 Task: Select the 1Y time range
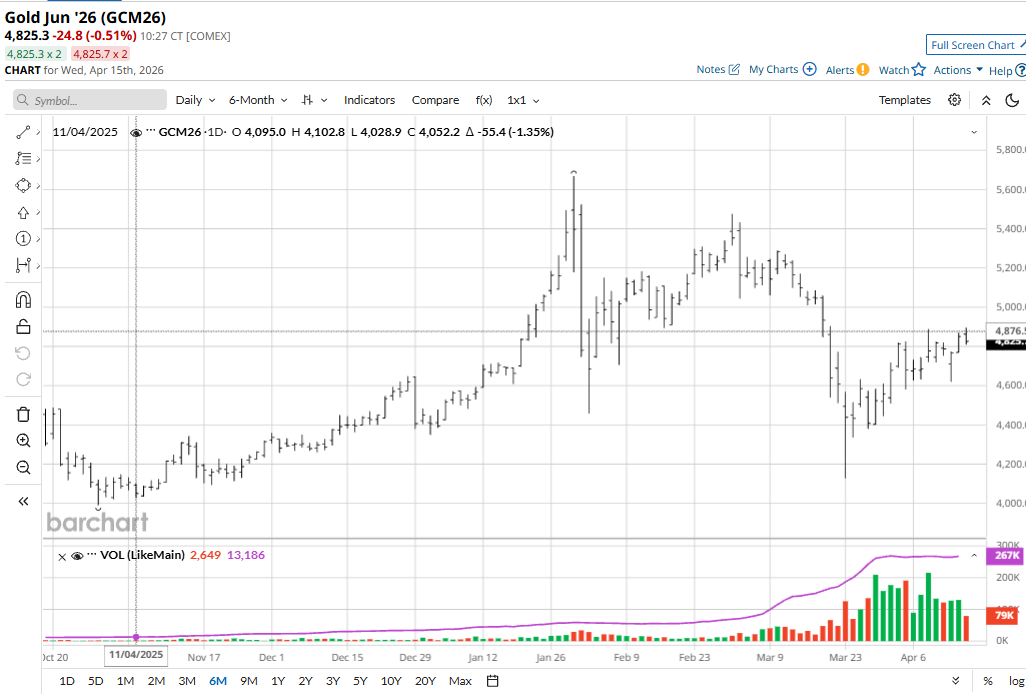(278, 681)
